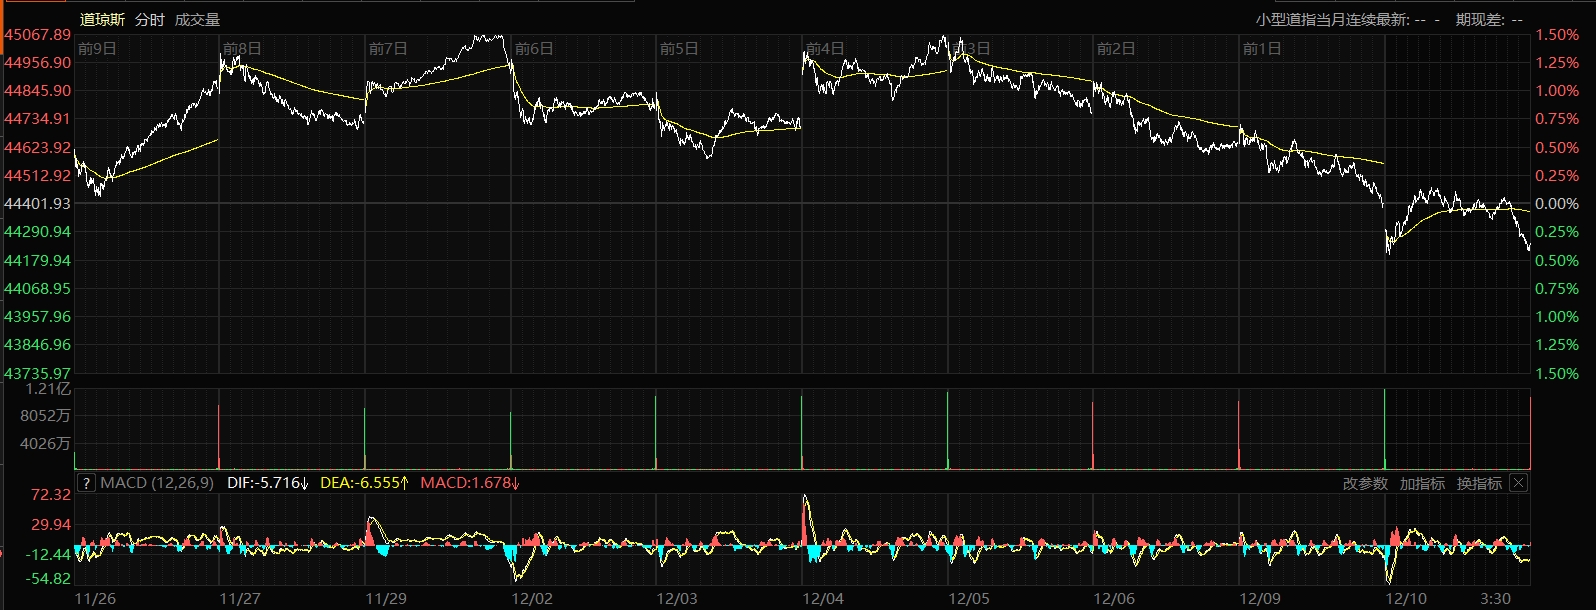Click the 44401.93 baseline price label

tap(37, 203)
